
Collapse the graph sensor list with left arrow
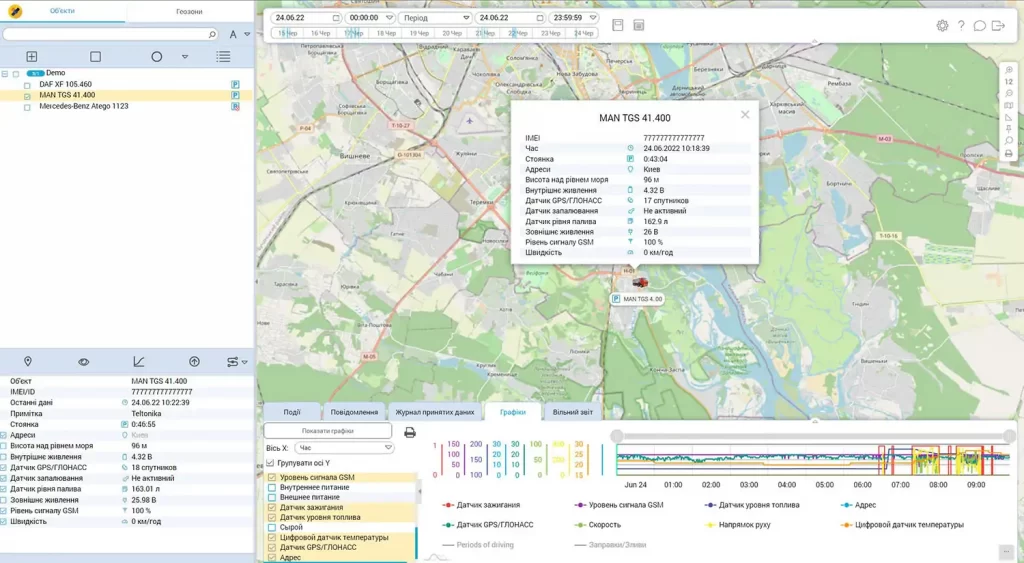pyautogui.click(x=420, y=491)
